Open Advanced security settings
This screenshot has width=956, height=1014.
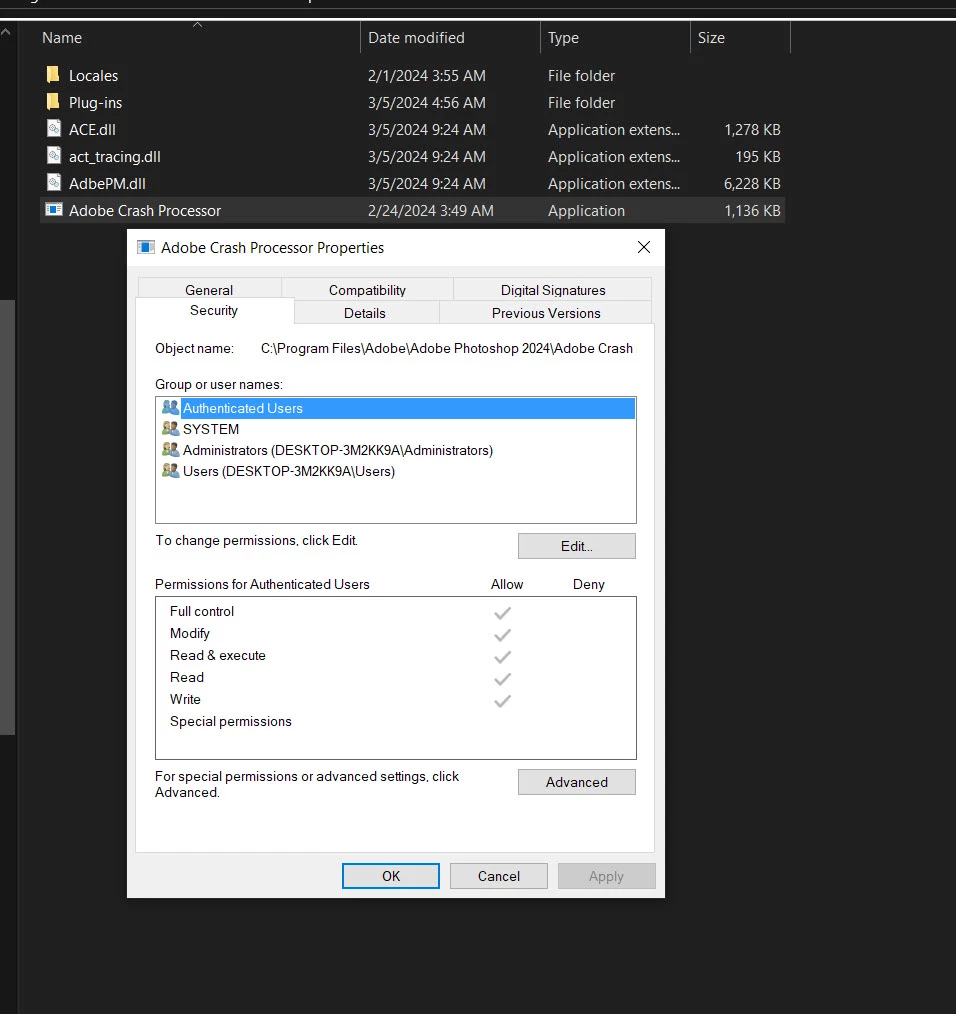point(576,782)
